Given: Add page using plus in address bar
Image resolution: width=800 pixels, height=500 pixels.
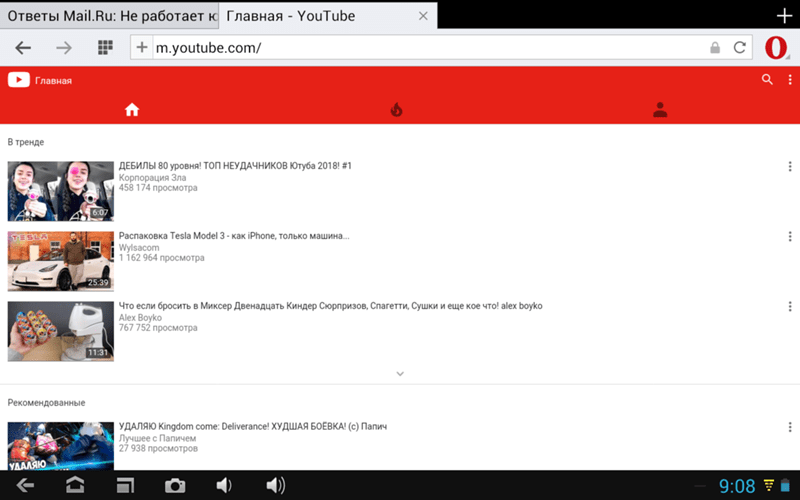Looking at the screenshot, I should tap(142, 47).
